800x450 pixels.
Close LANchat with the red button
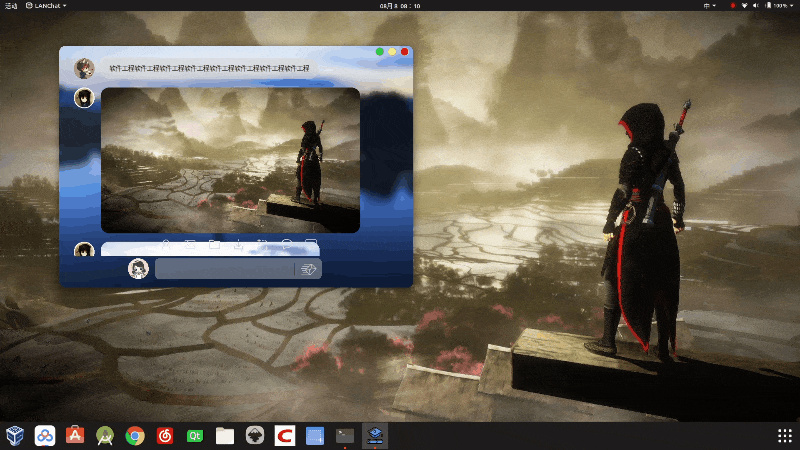click(x=405, y=52)
